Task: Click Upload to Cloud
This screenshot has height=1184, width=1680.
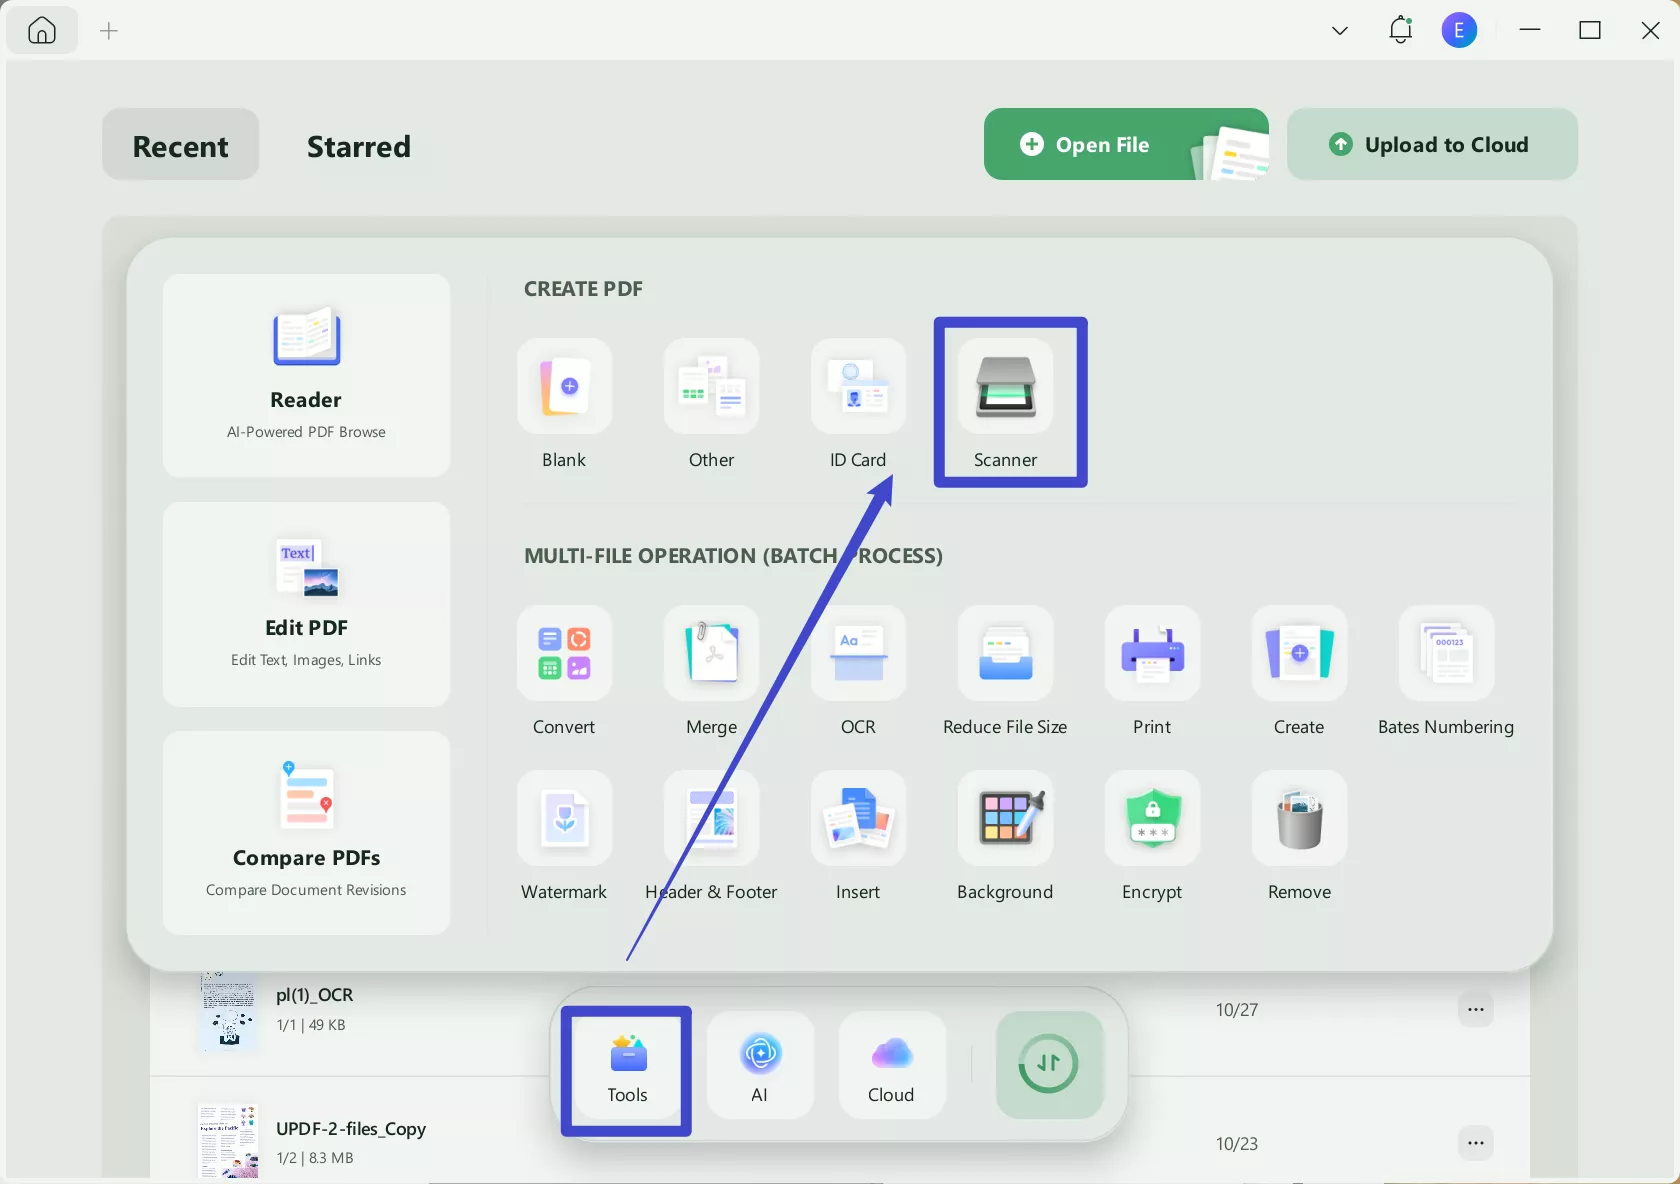Action: coord(1432,144)
